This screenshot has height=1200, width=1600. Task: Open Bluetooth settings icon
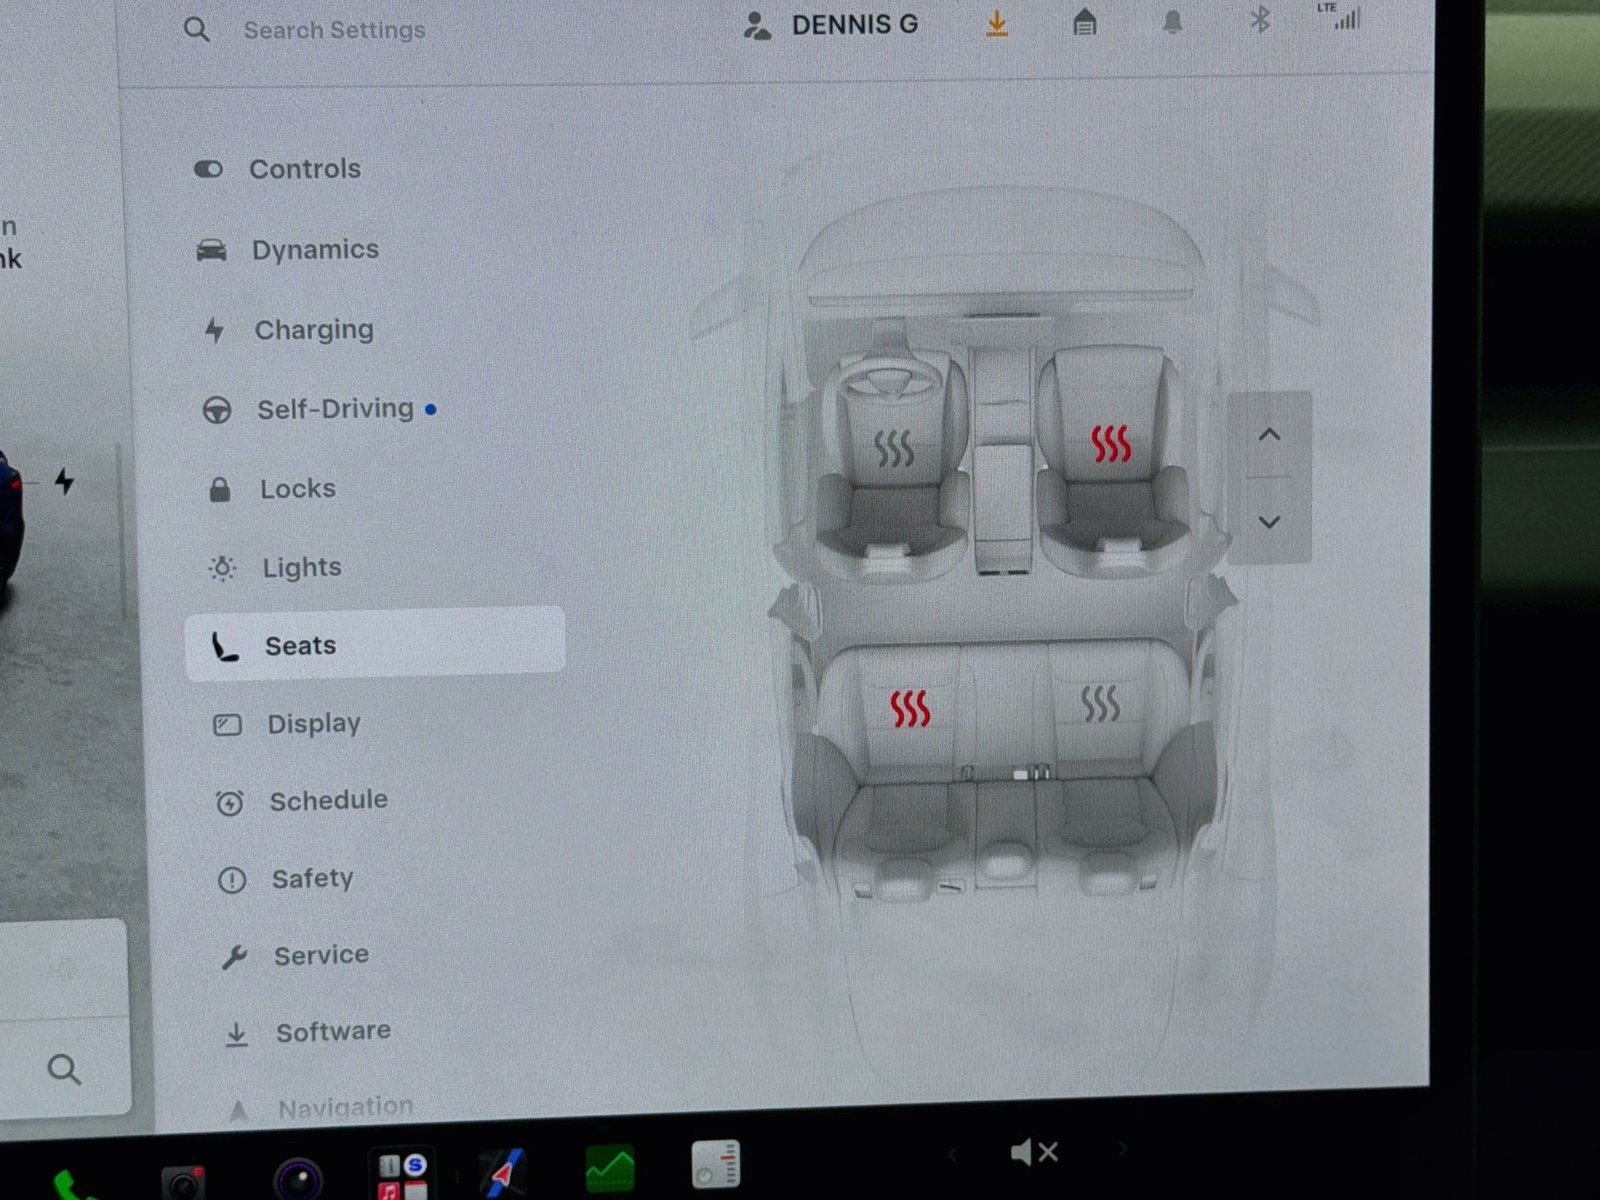(1260, 19)
